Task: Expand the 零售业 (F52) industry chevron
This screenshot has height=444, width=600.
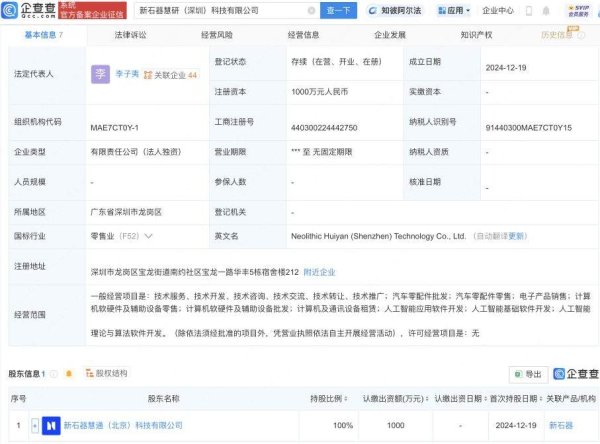Action: [148, 236]
